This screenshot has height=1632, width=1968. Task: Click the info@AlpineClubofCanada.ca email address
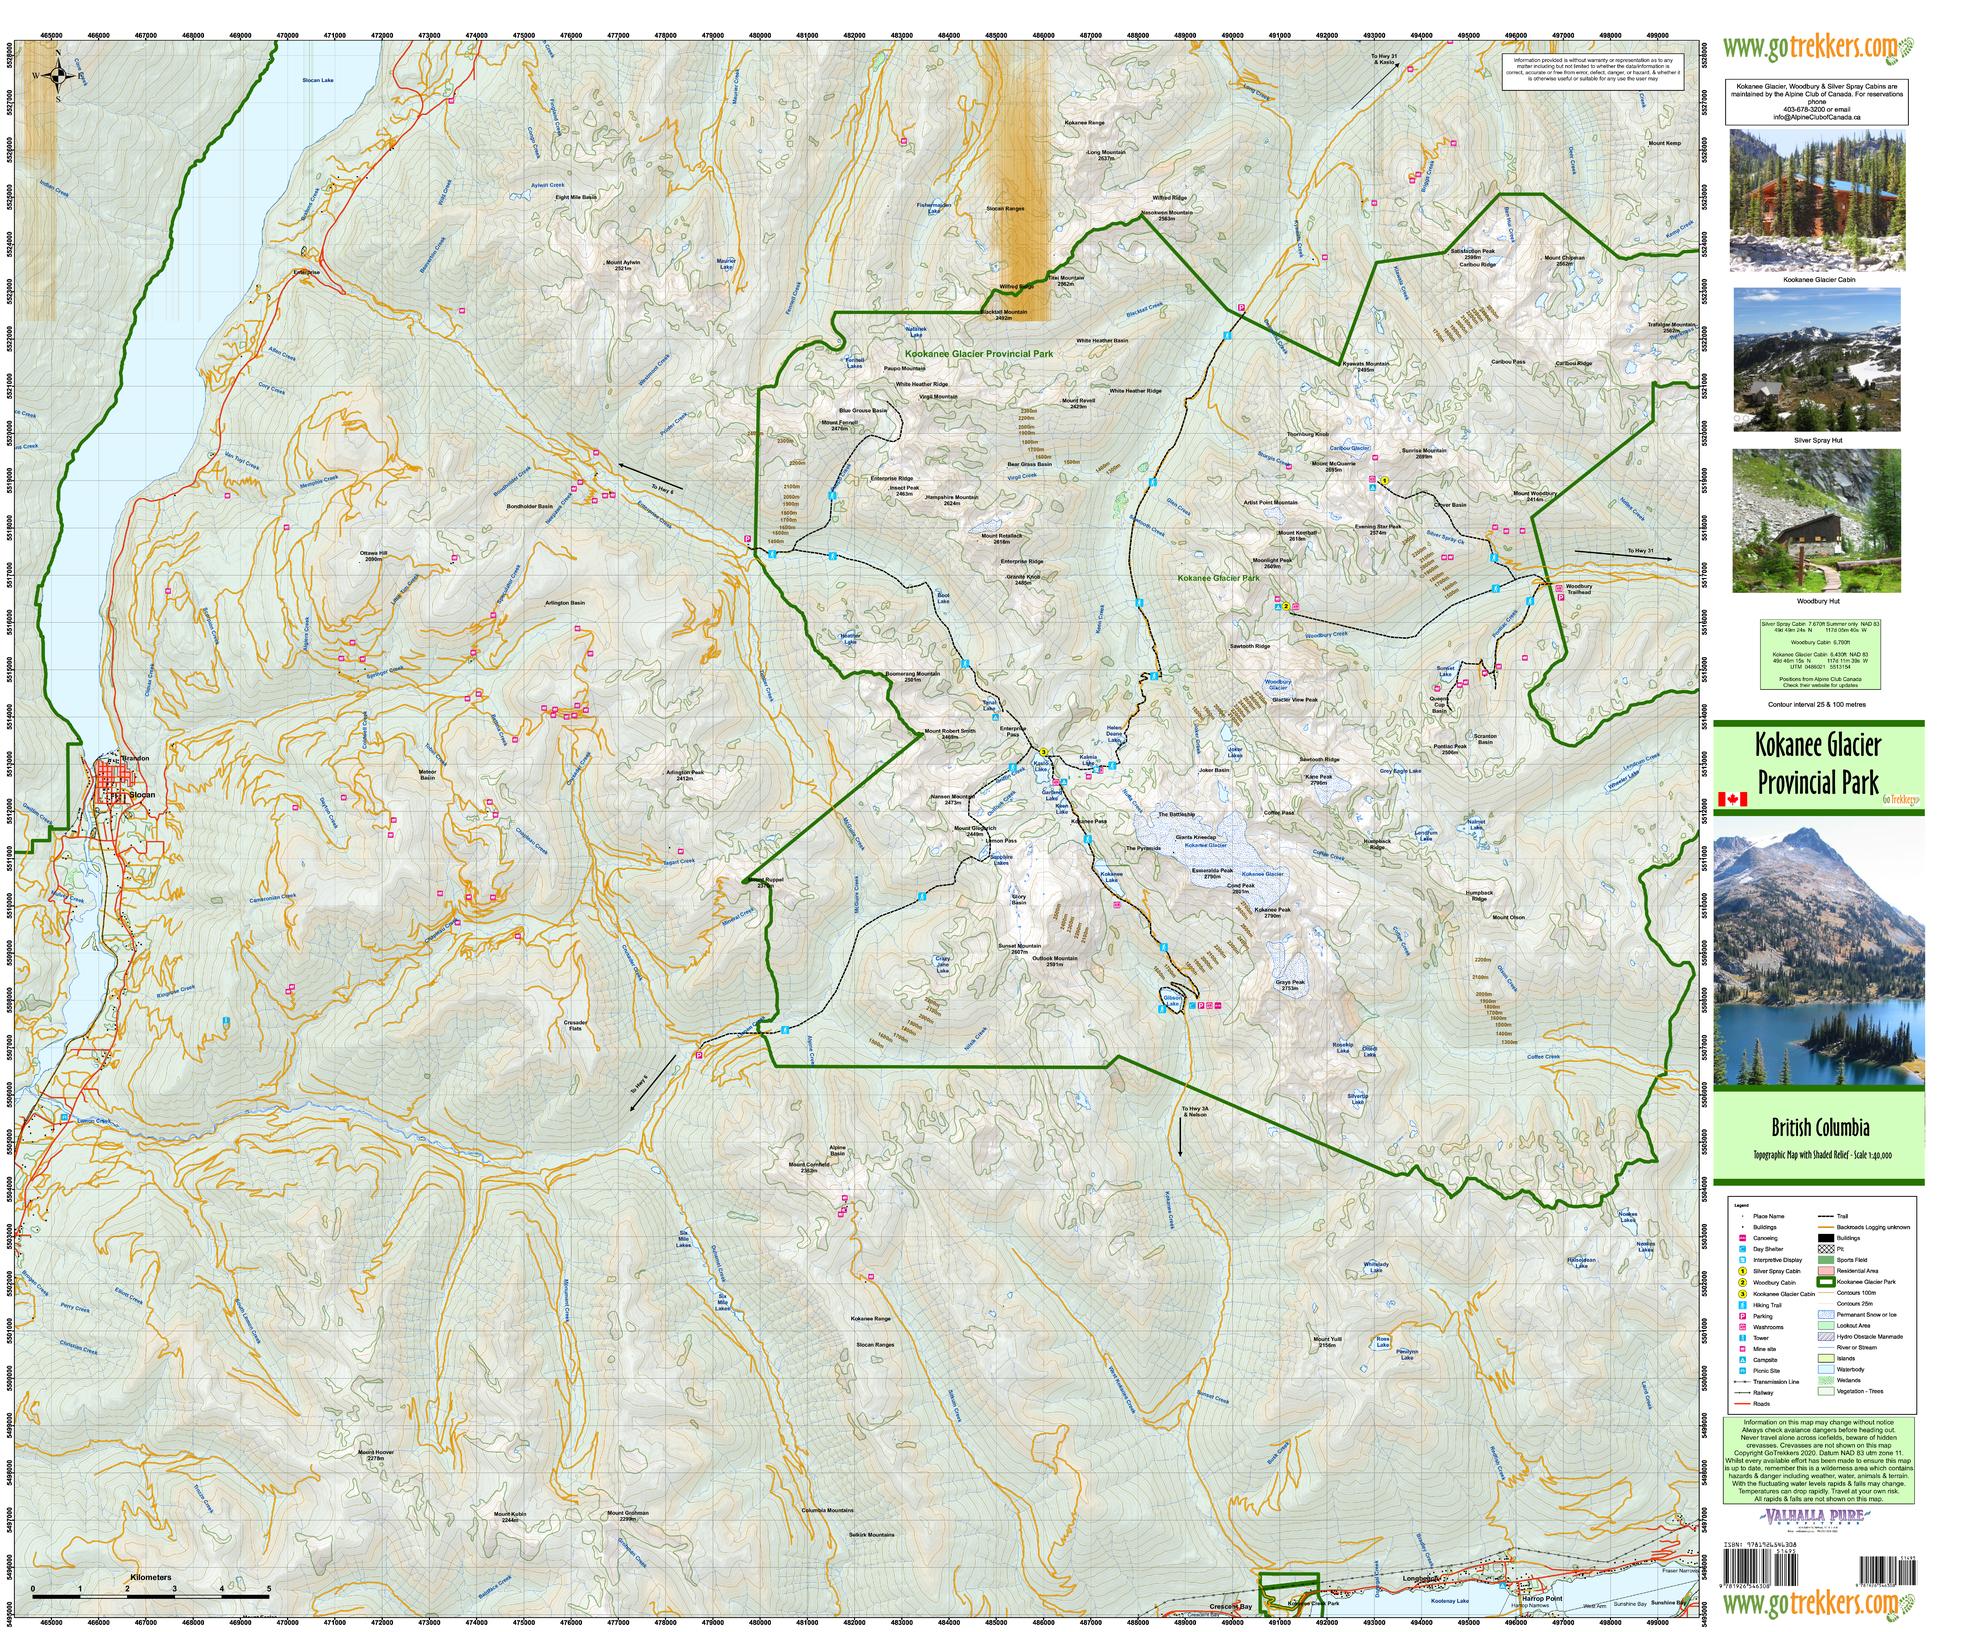coord(1817,117)
